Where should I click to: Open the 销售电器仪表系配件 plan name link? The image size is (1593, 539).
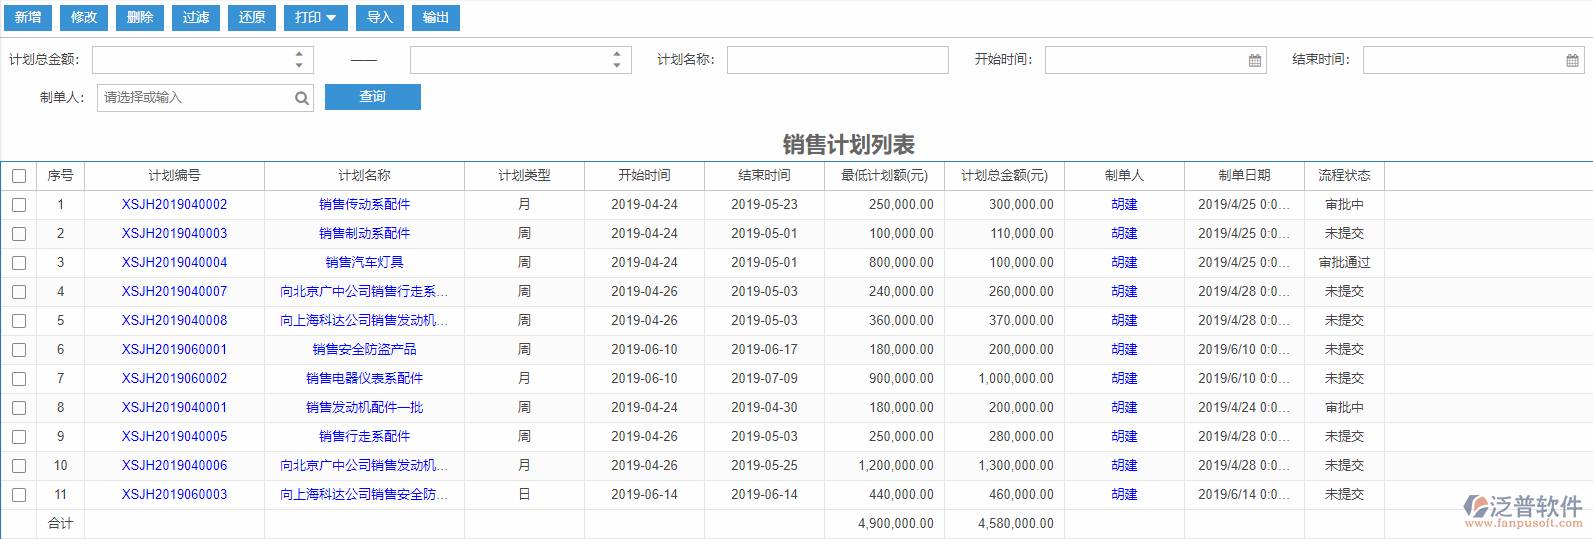(x=365, y=379)
